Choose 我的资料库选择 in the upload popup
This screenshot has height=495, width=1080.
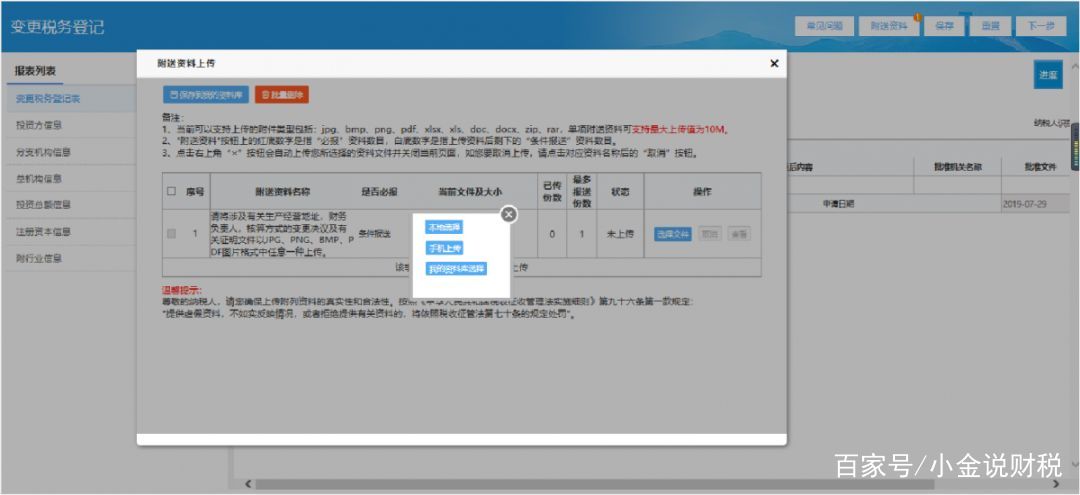(456, 268)
